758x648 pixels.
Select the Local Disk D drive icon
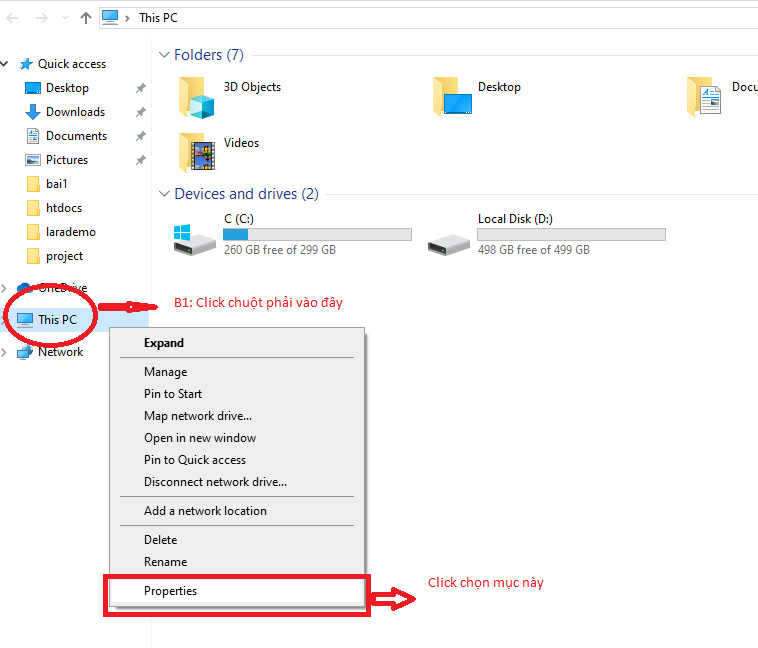(449, 244)
